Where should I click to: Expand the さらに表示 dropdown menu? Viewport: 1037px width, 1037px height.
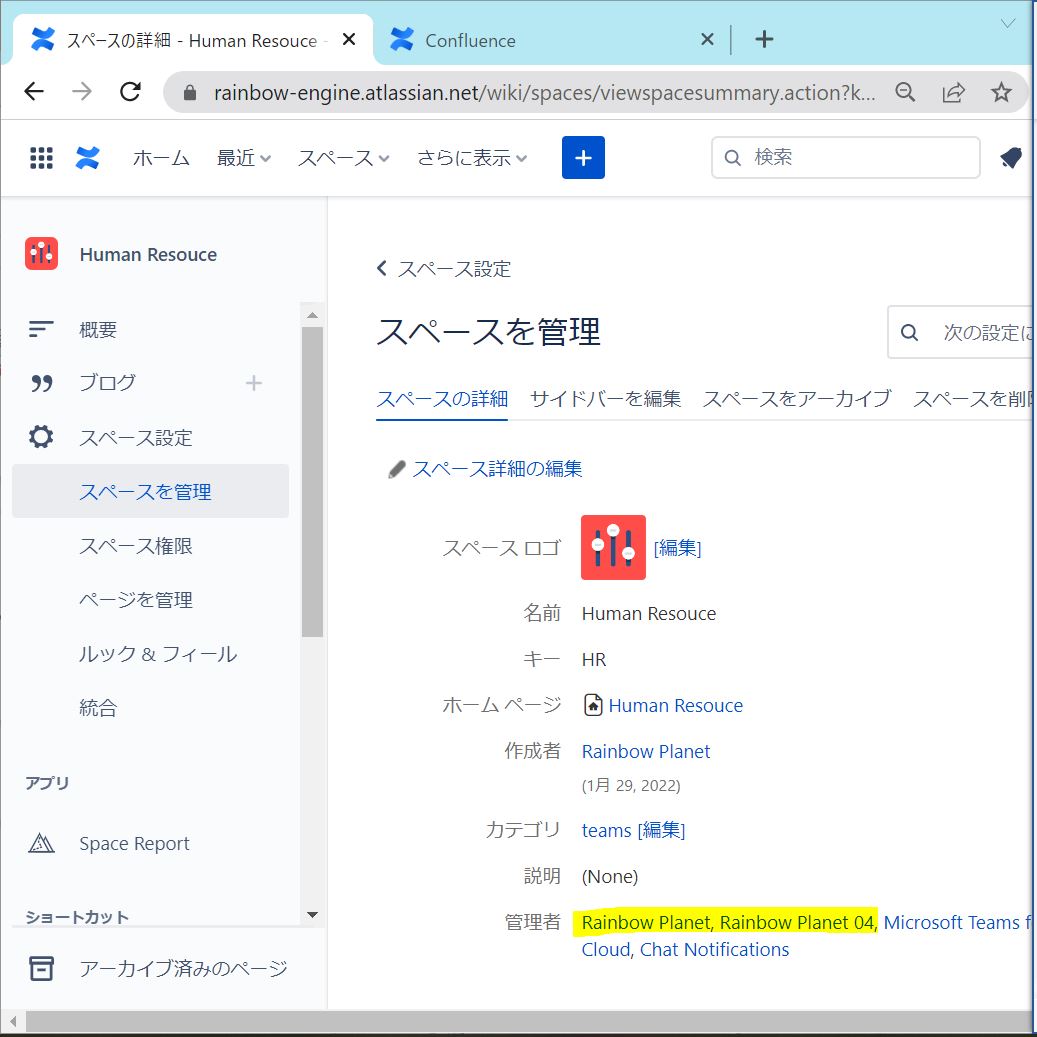(472, 158)
